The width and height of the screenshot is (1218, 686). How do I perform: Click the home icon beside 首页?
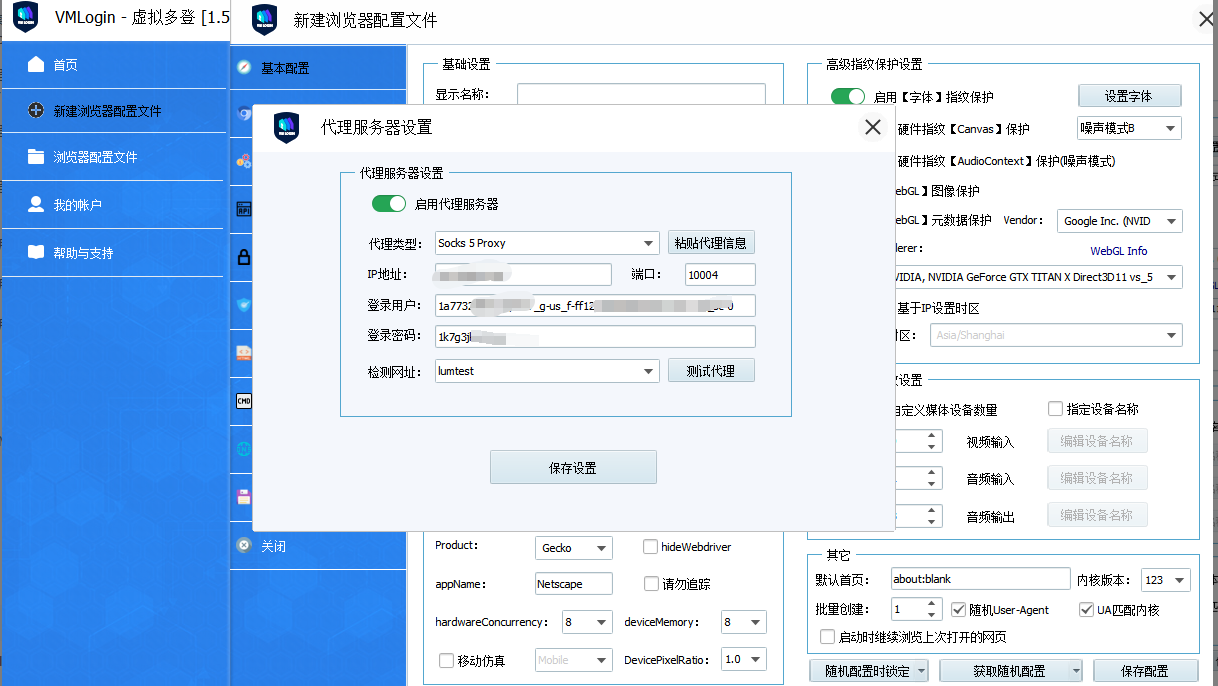point(36,65)
